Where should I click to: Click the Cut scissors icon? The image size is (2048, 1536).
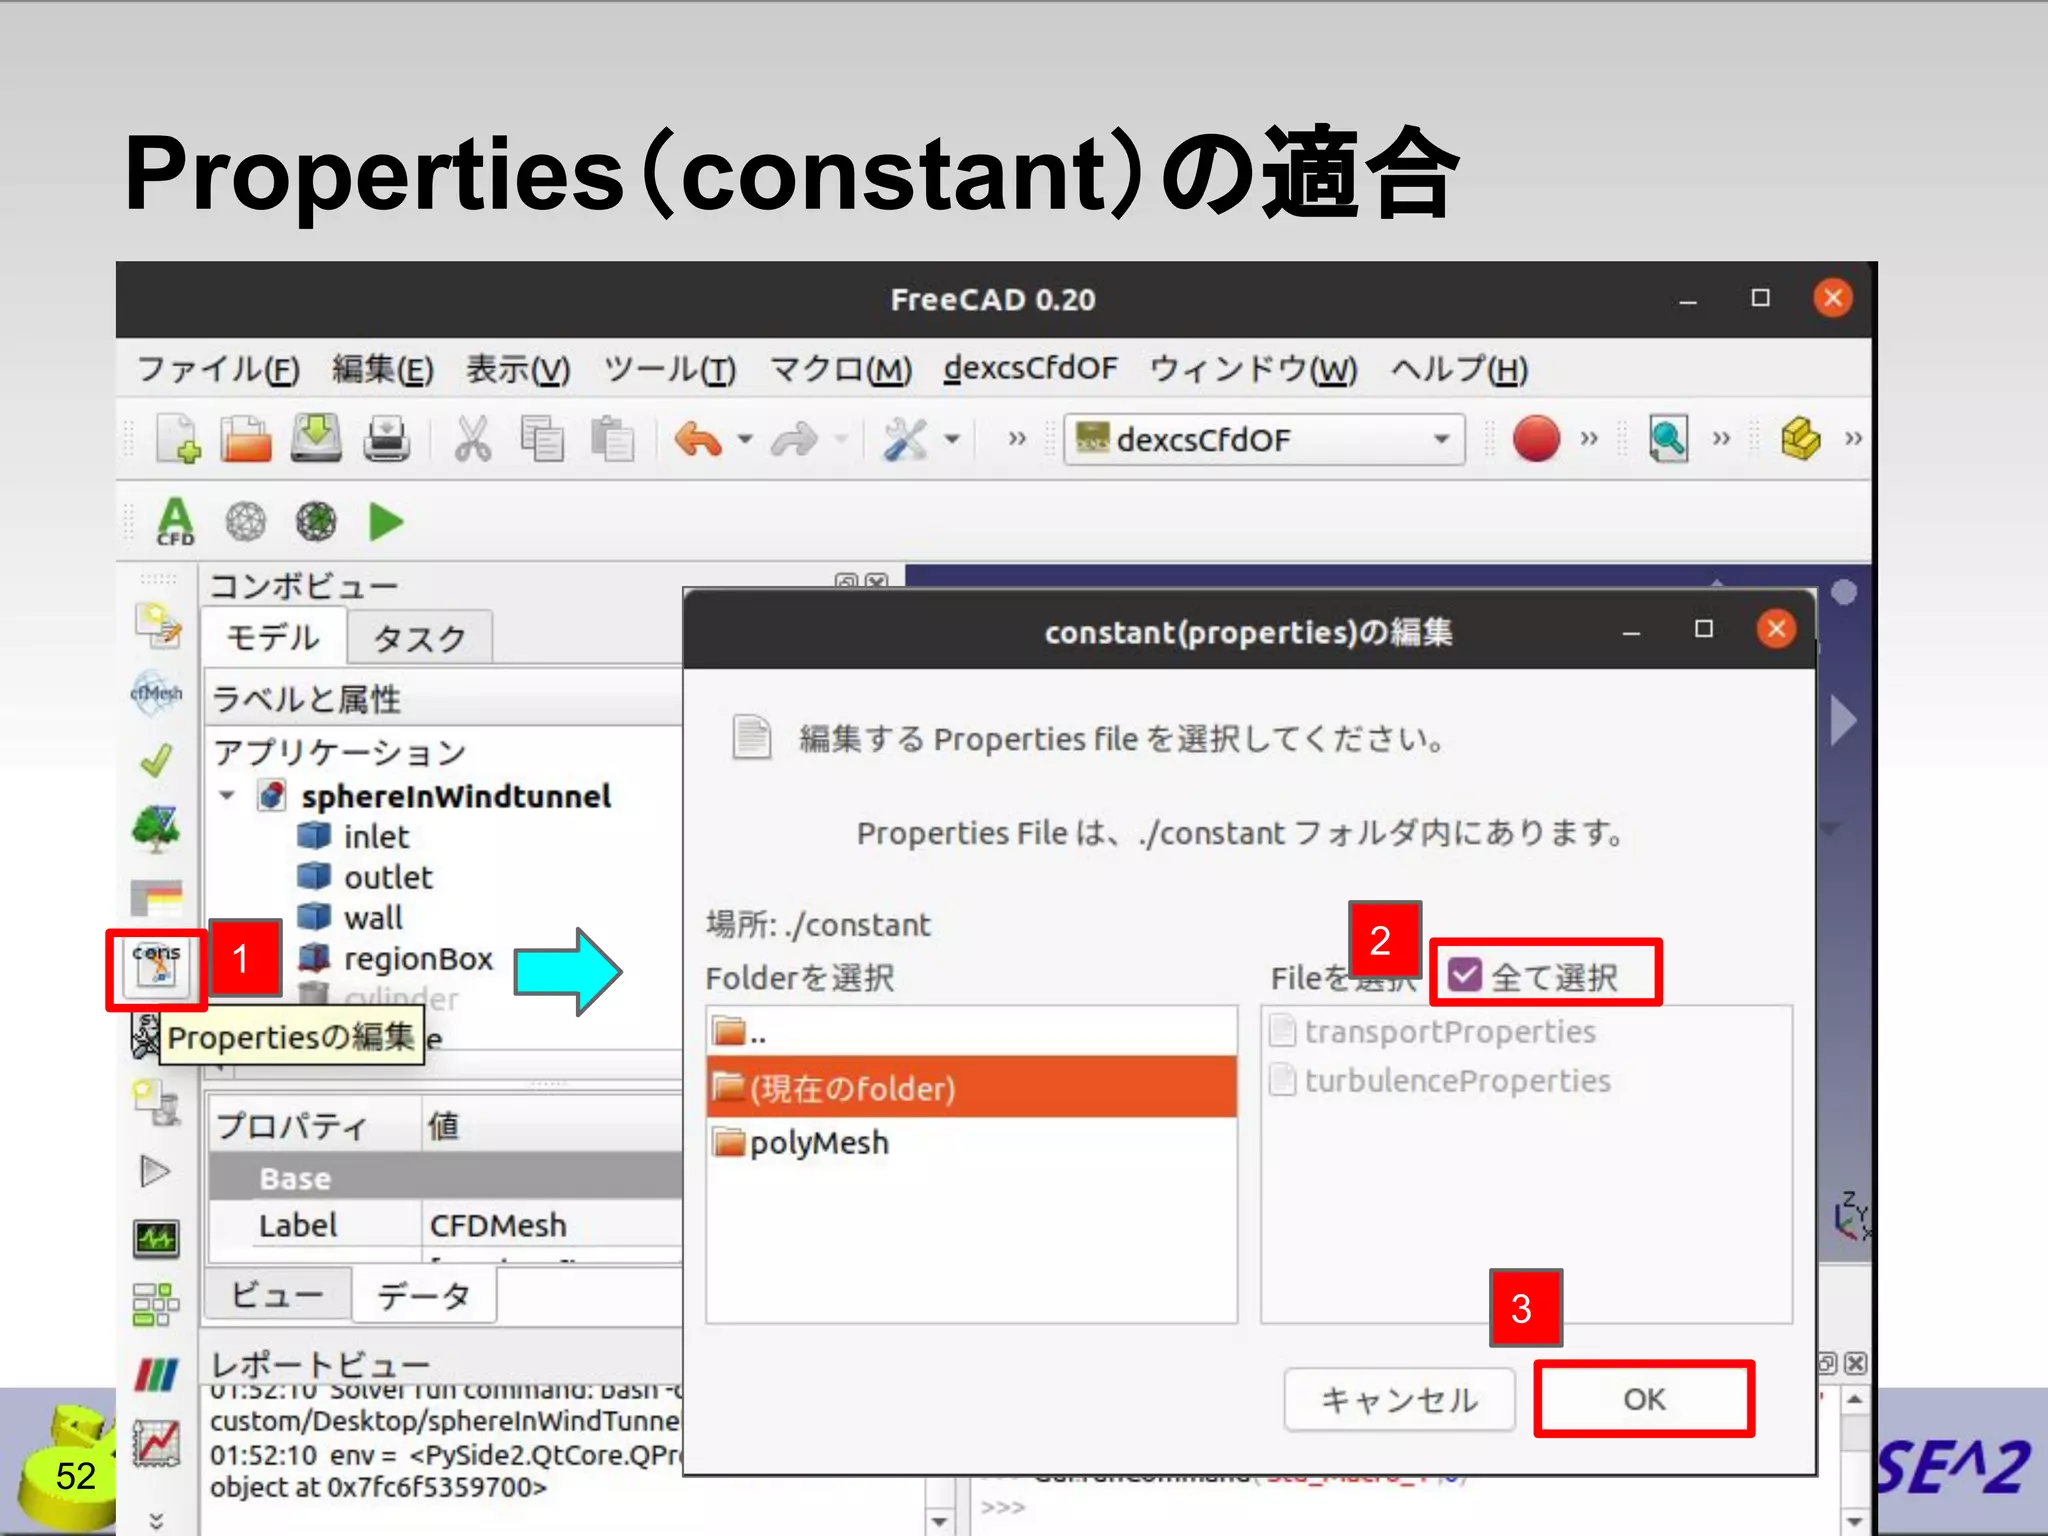tap(472, 439)
